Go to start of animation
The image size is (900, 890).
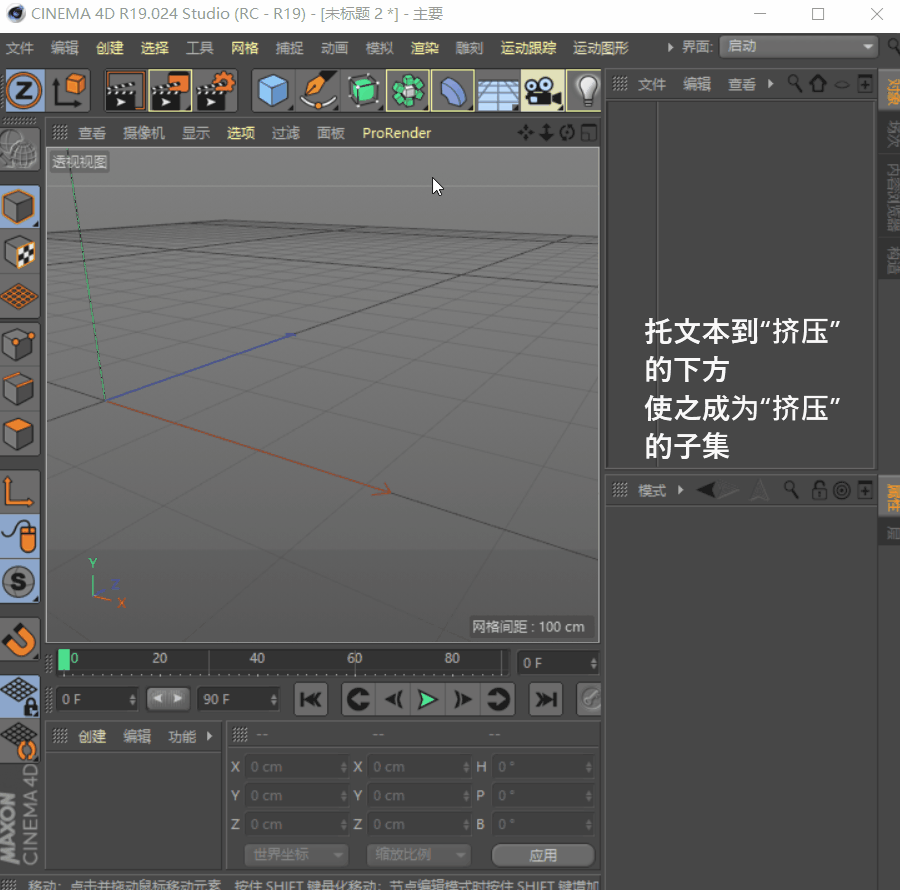[311, 699]
